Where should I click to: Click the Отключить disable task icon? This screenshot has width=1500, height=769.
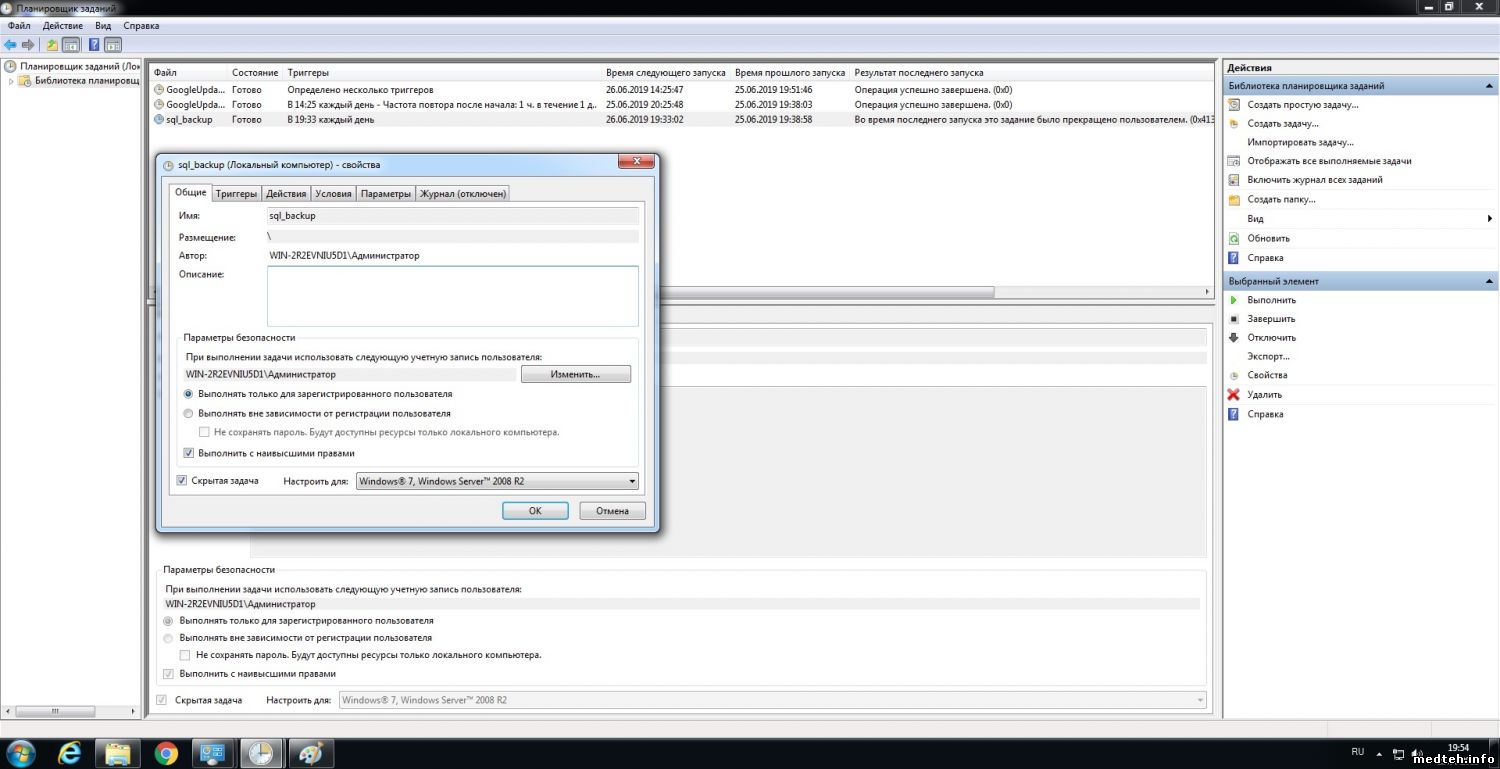[1234, 338]
